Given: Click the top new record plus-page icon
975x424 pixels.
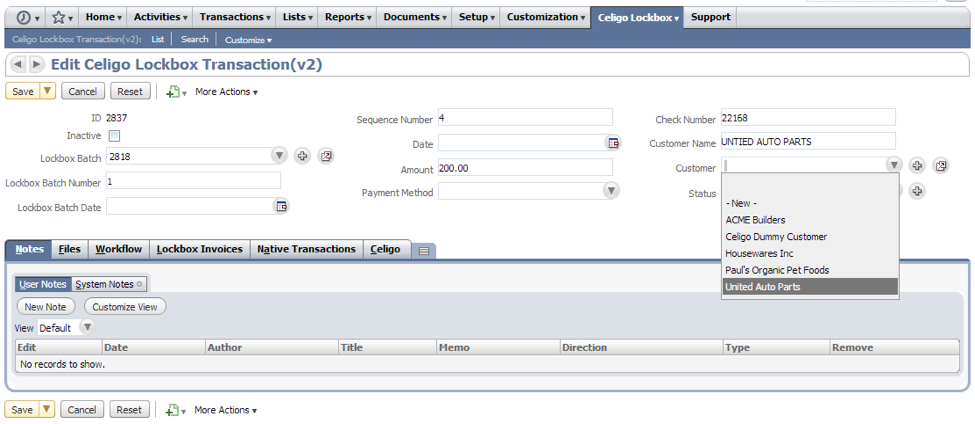Looking at the screenshot, I should (x=173, y=92).
